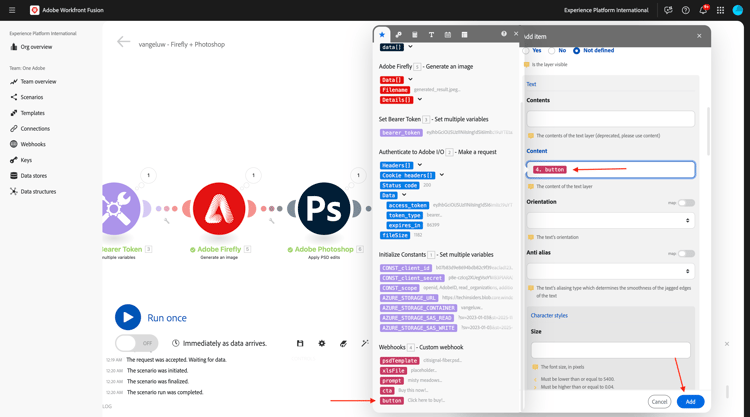Viewport: 750px width, 417px height.
Task: Open the schedule clock setting
Action: point(176,343)
